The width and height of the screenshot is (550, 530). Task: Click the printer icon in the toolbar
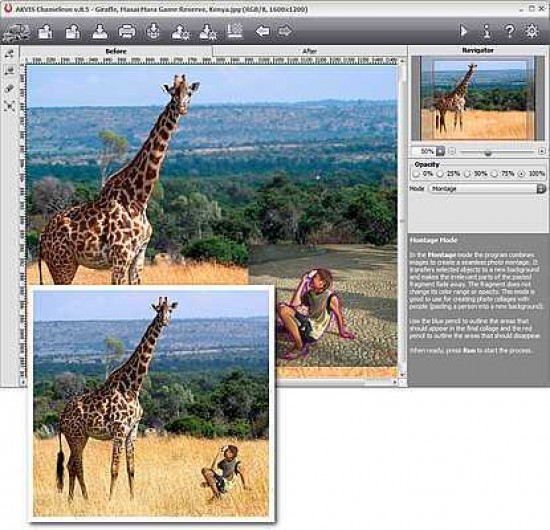127,31
